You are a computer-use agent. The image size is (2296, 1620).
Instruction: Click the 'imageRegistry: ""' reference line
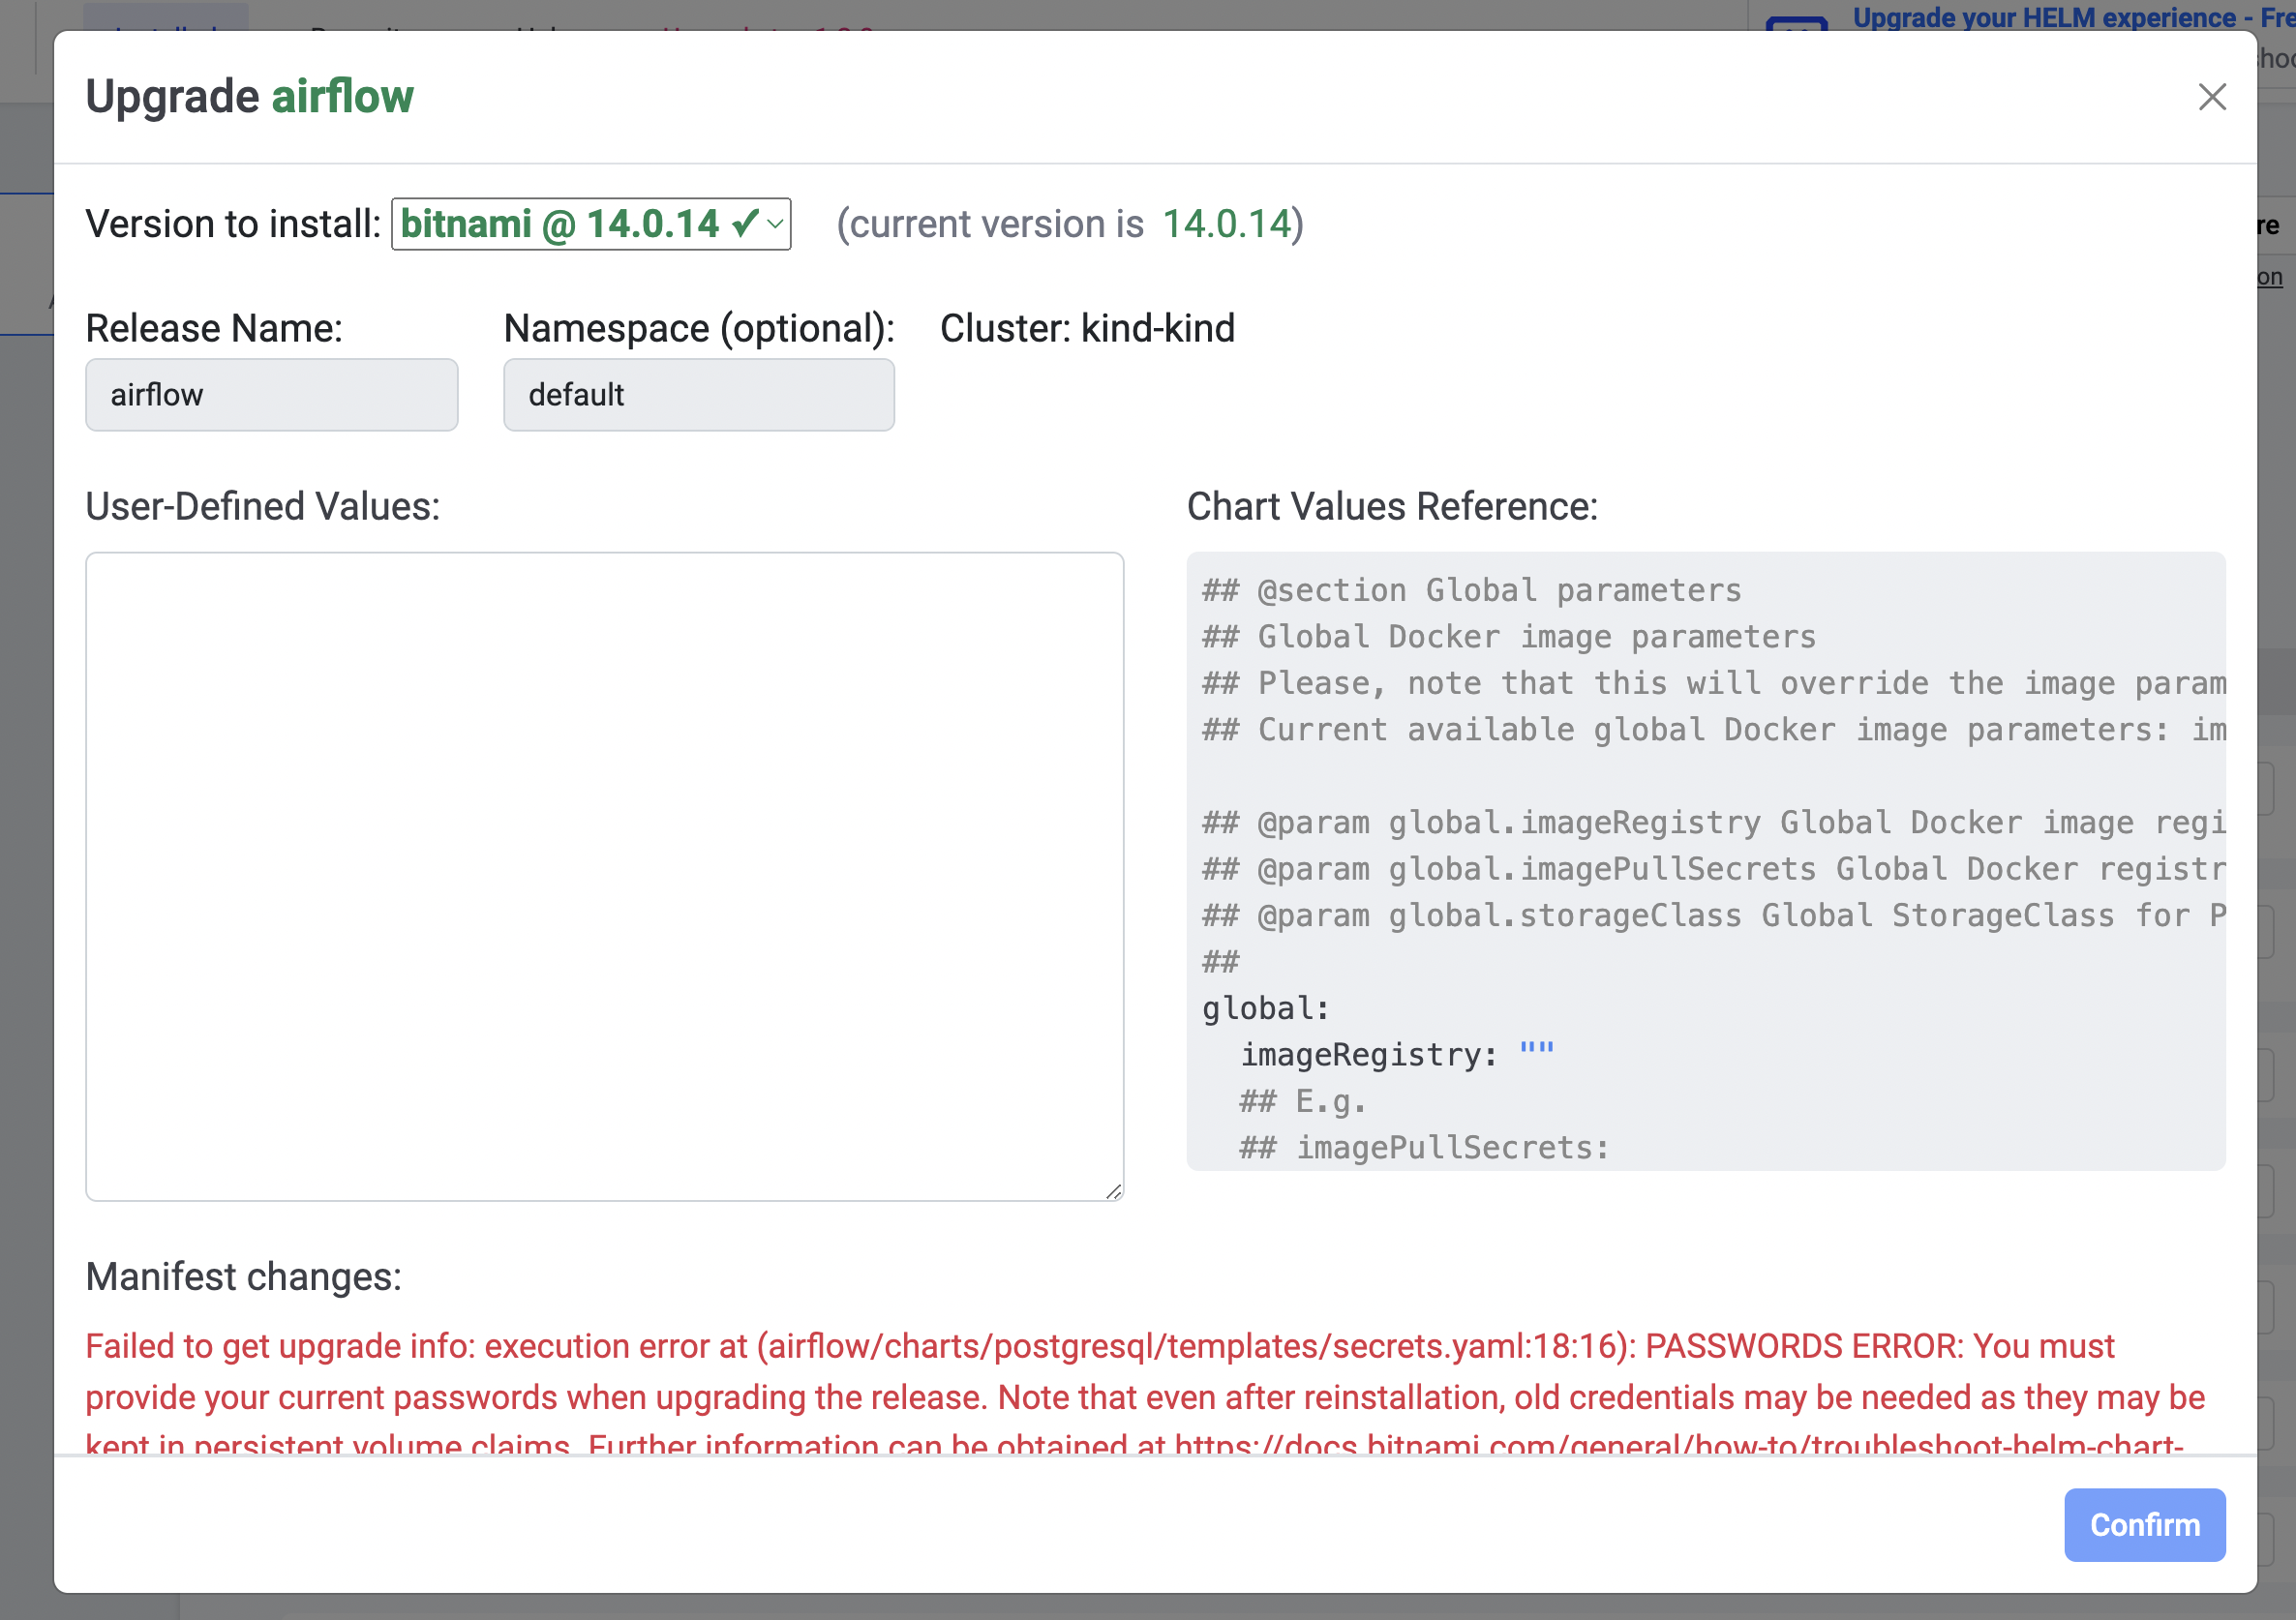pos(1398,1054)
